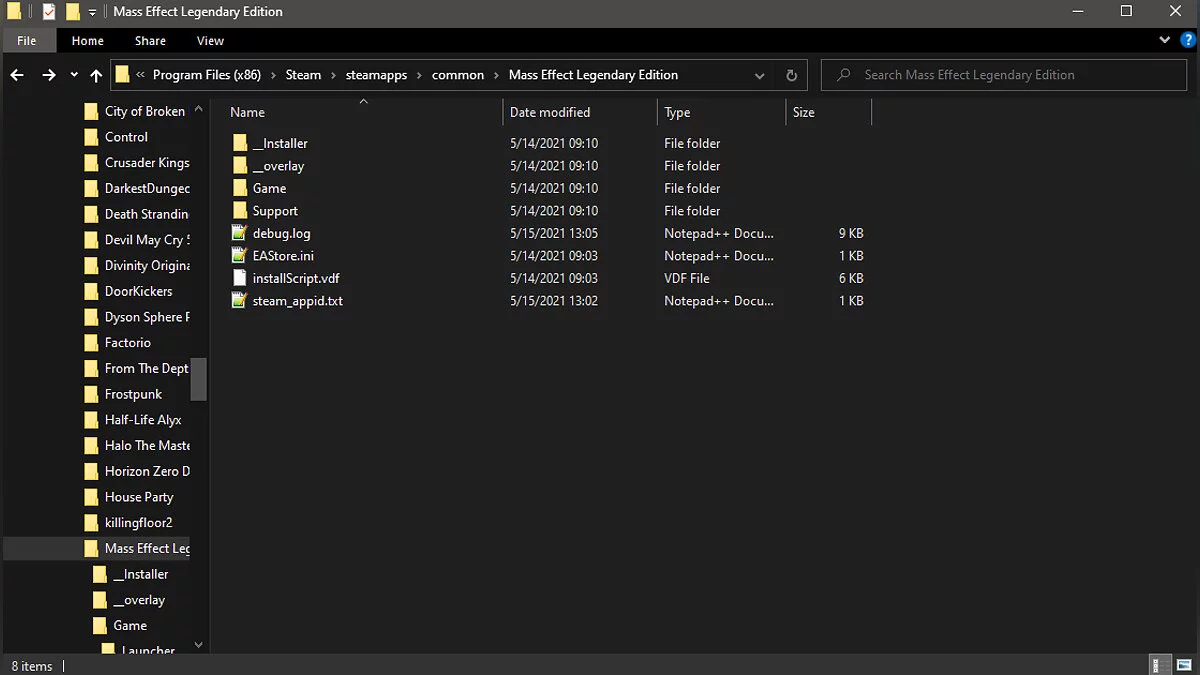Refresh the current folder view
The image size is (1200, 675).
[791, 75]
